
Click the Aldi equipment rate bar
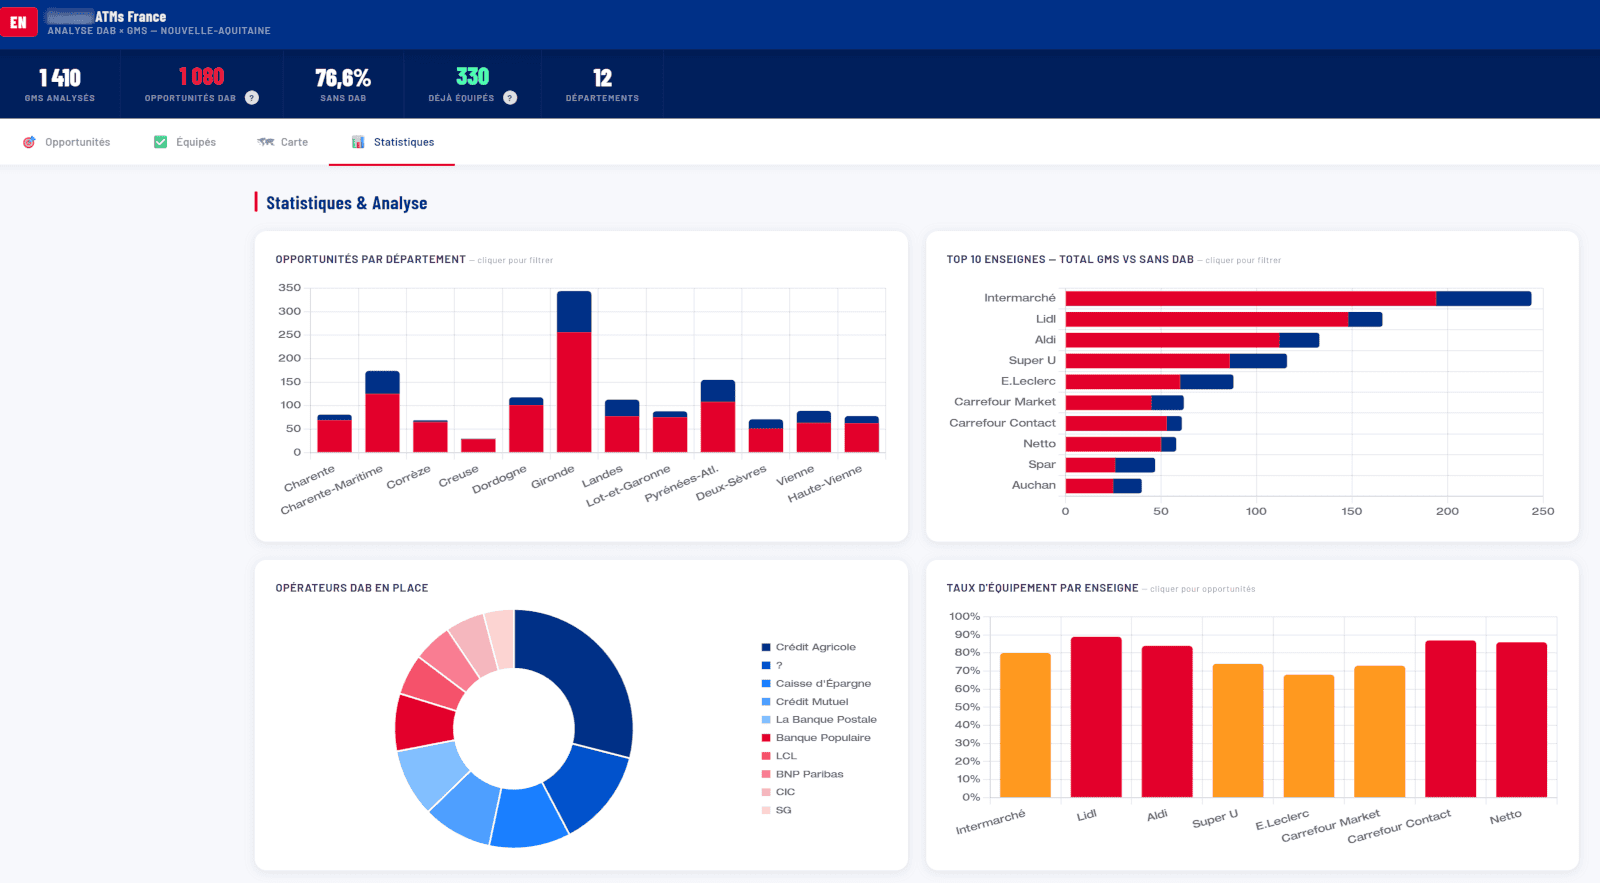(1167, 721)
